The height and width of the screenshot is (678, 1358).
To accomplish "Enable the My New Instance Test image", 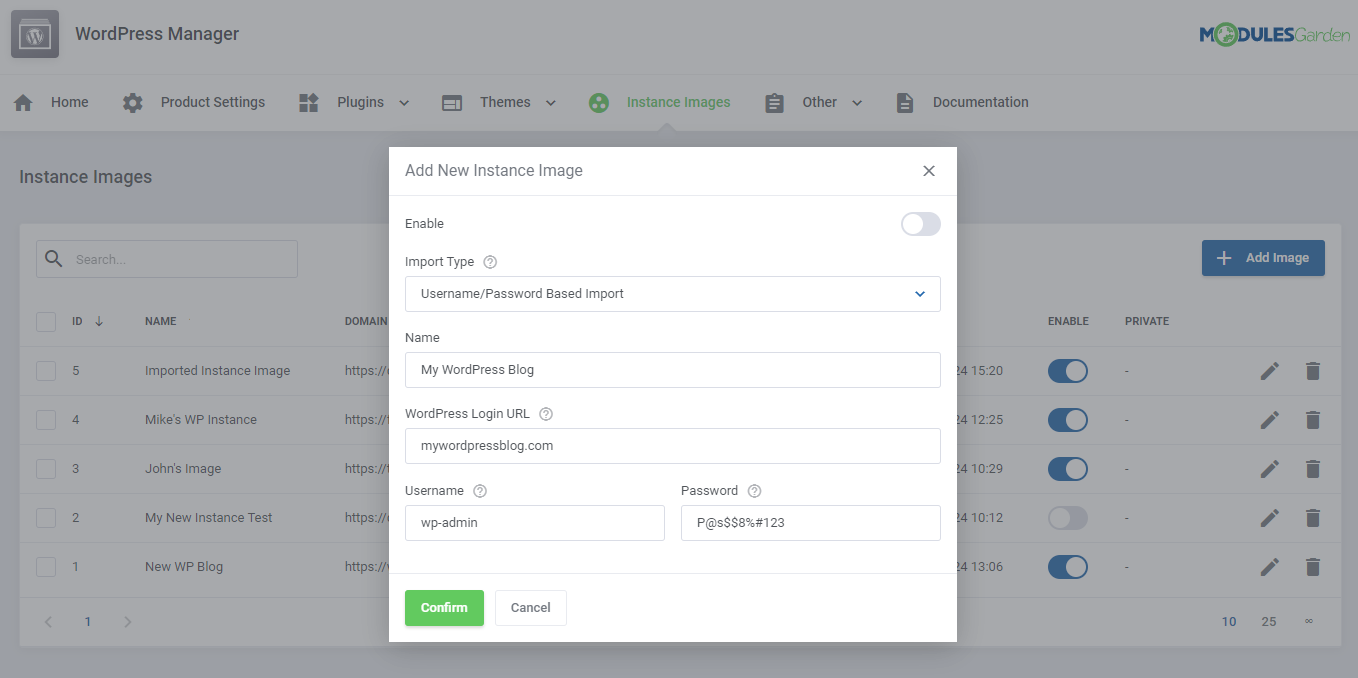I will (1067, 517).
